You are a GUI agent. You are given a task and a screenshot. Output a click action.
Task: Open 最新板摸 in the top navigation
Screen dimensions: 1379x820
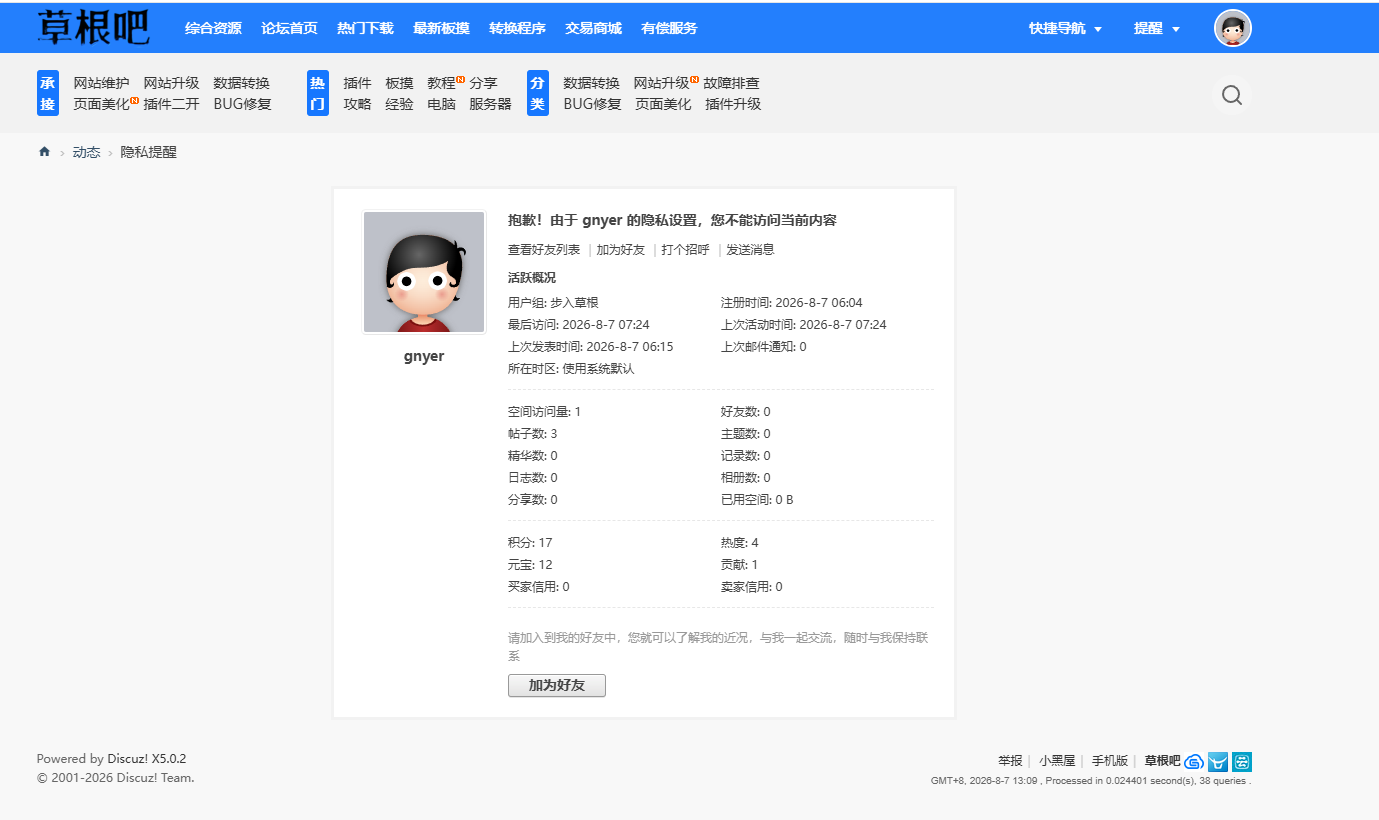(x=441, y=28)
